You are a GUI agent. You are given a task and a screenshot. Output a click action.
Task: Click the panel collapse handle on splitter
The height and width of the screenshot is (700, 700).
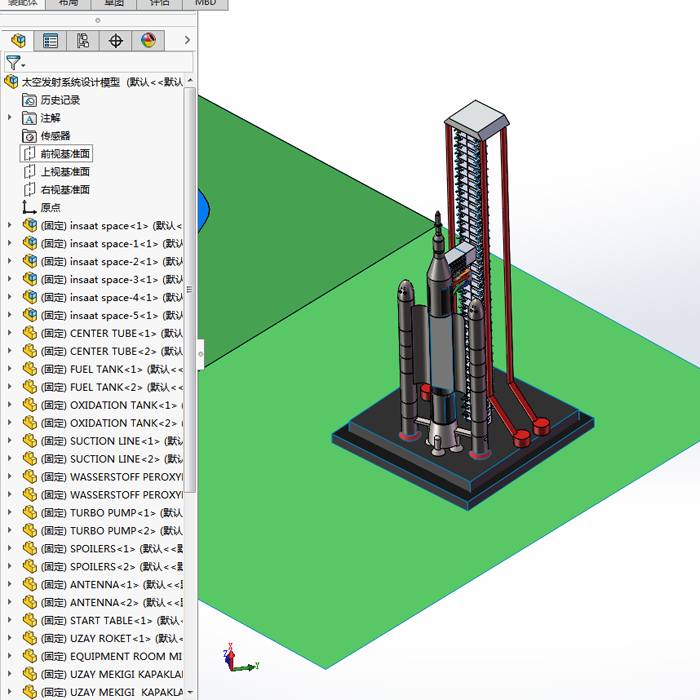200,354
